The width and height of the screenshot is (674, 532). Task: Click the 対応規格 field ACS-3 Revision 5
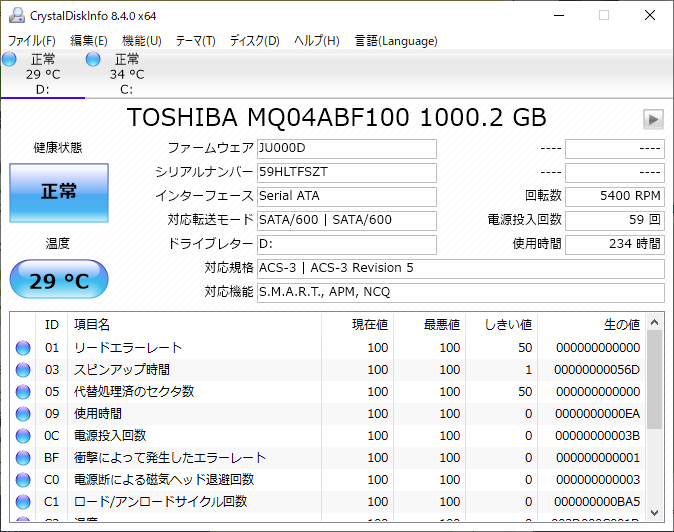coord(461,269)
